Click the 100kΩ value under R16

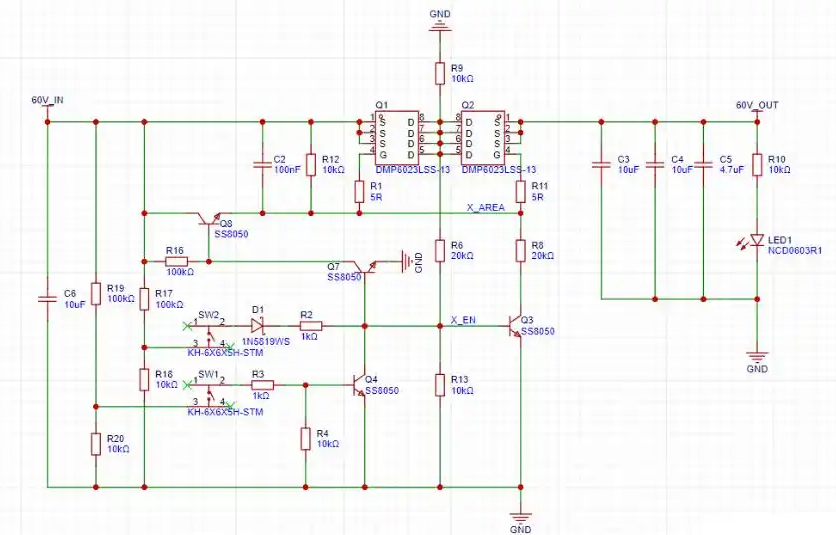click(x=180, y=272)
